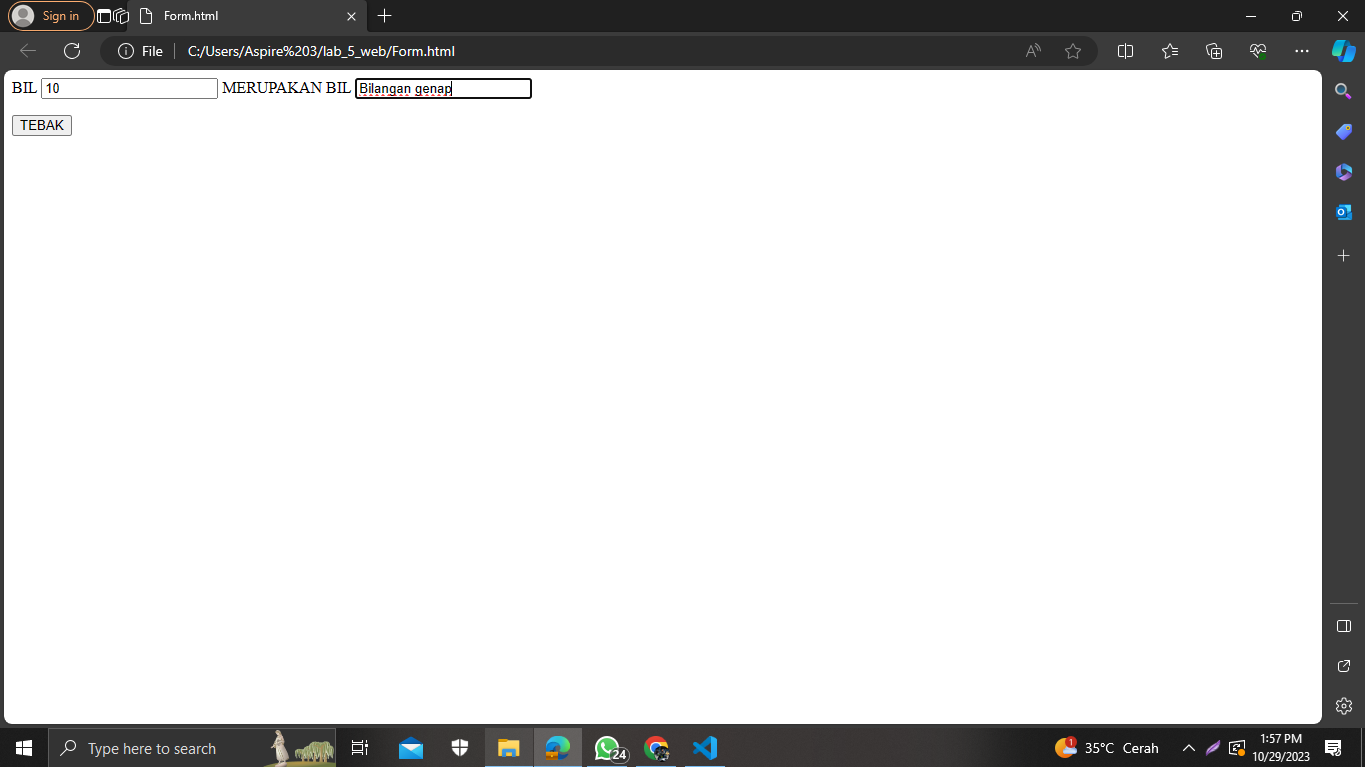Open split screen view
The width and height of the screenshot is (1365, 767).
1125,50
